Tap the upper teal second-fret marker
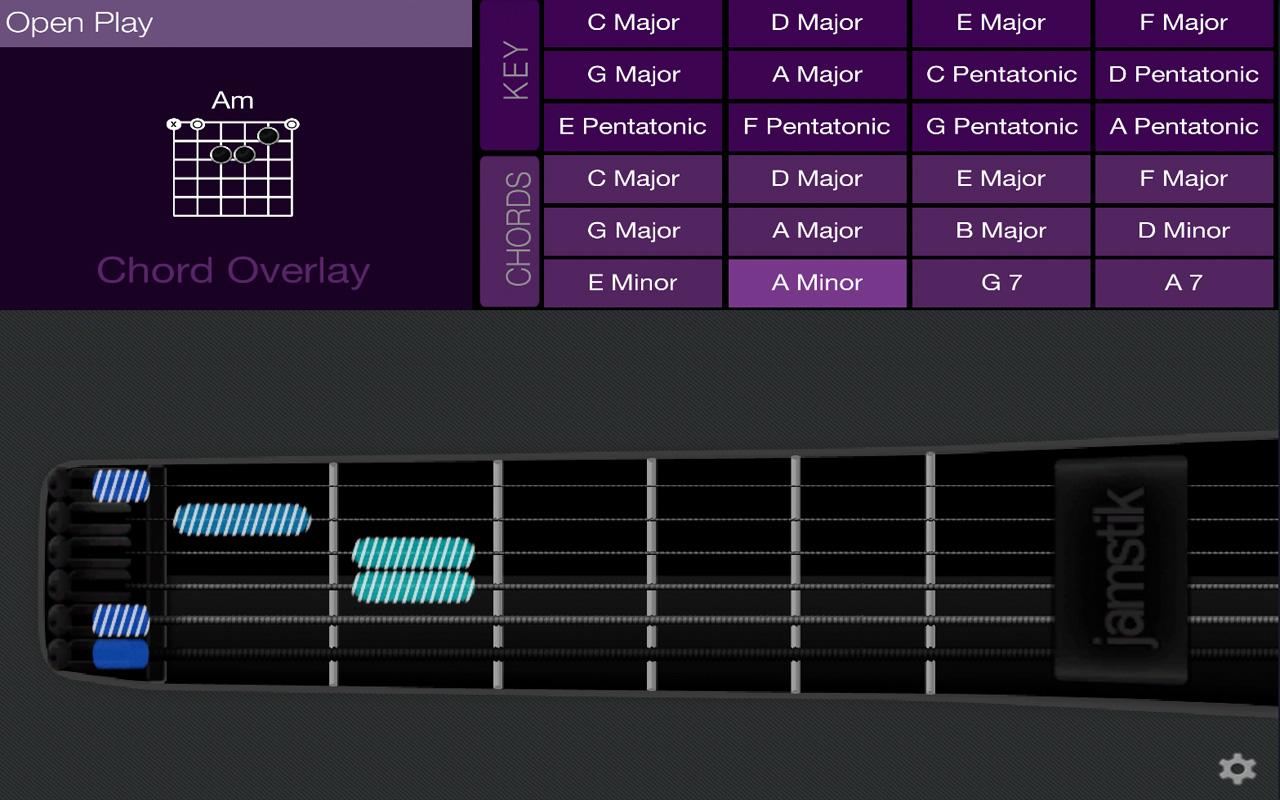 [x=413, y=553]
